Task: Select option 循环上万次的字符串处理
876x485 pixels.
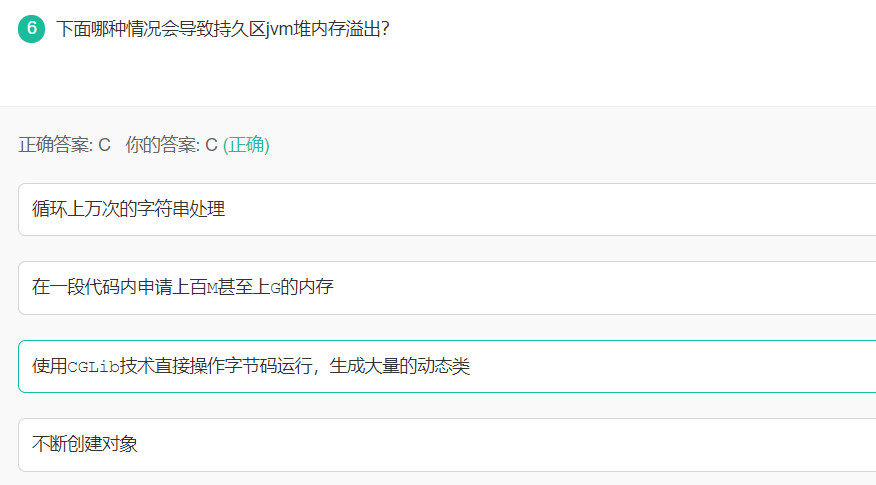Action: [447, 209]
